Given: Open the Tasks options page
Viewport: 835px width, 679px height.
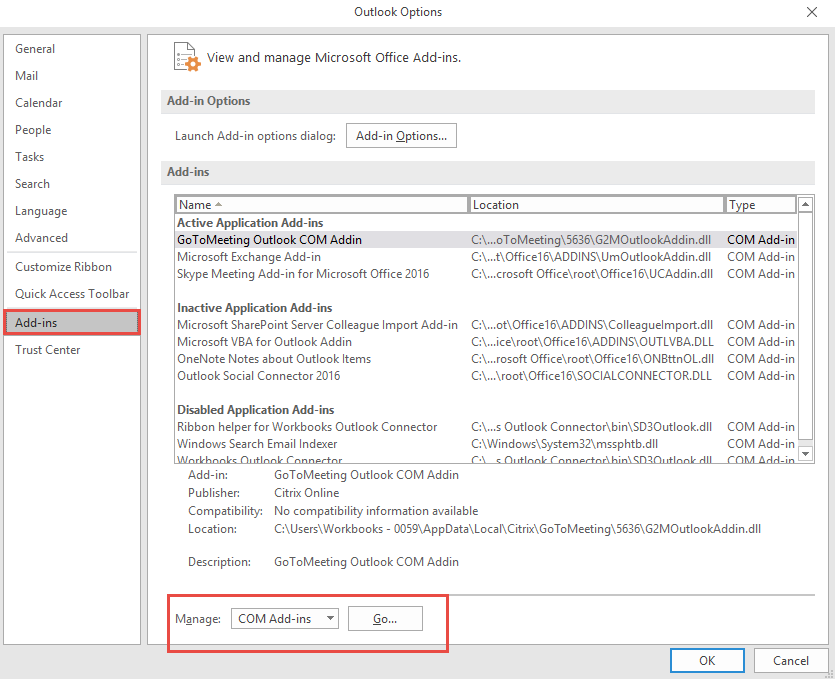Looking at the screenshot, I should (x=29, y=157).
